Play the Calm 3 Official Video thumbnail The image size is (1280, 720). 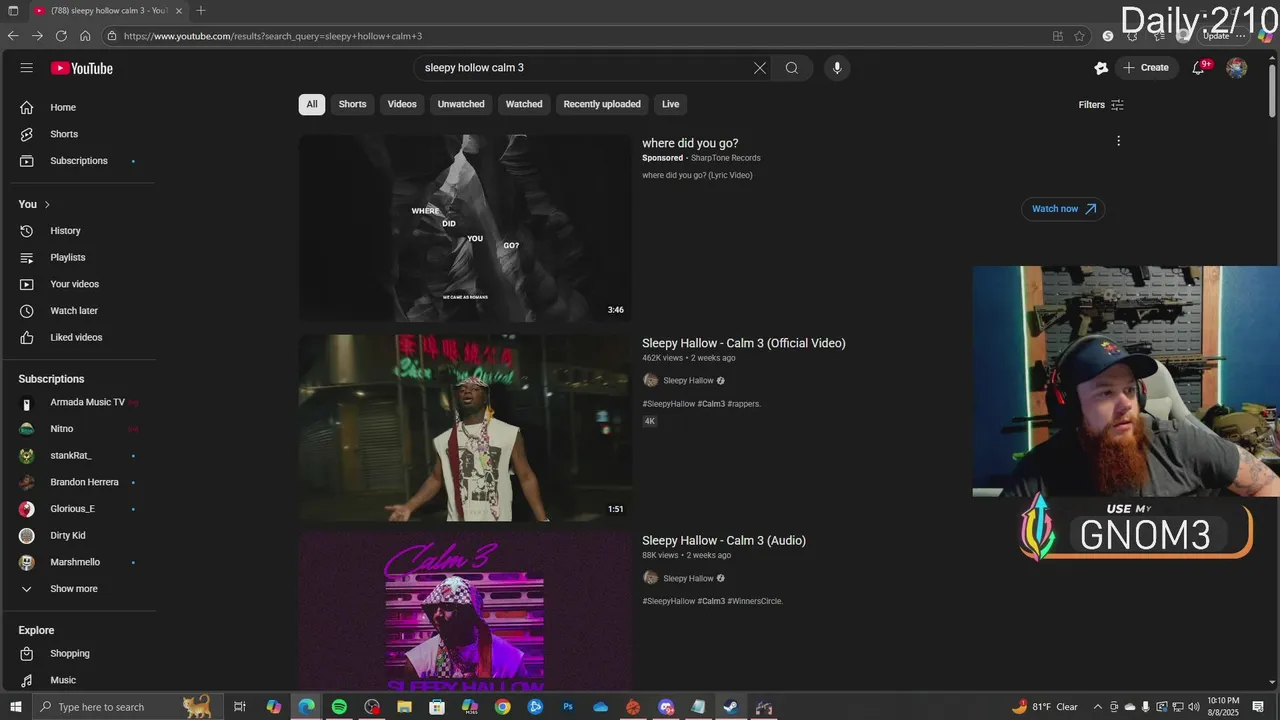[465, 428]
